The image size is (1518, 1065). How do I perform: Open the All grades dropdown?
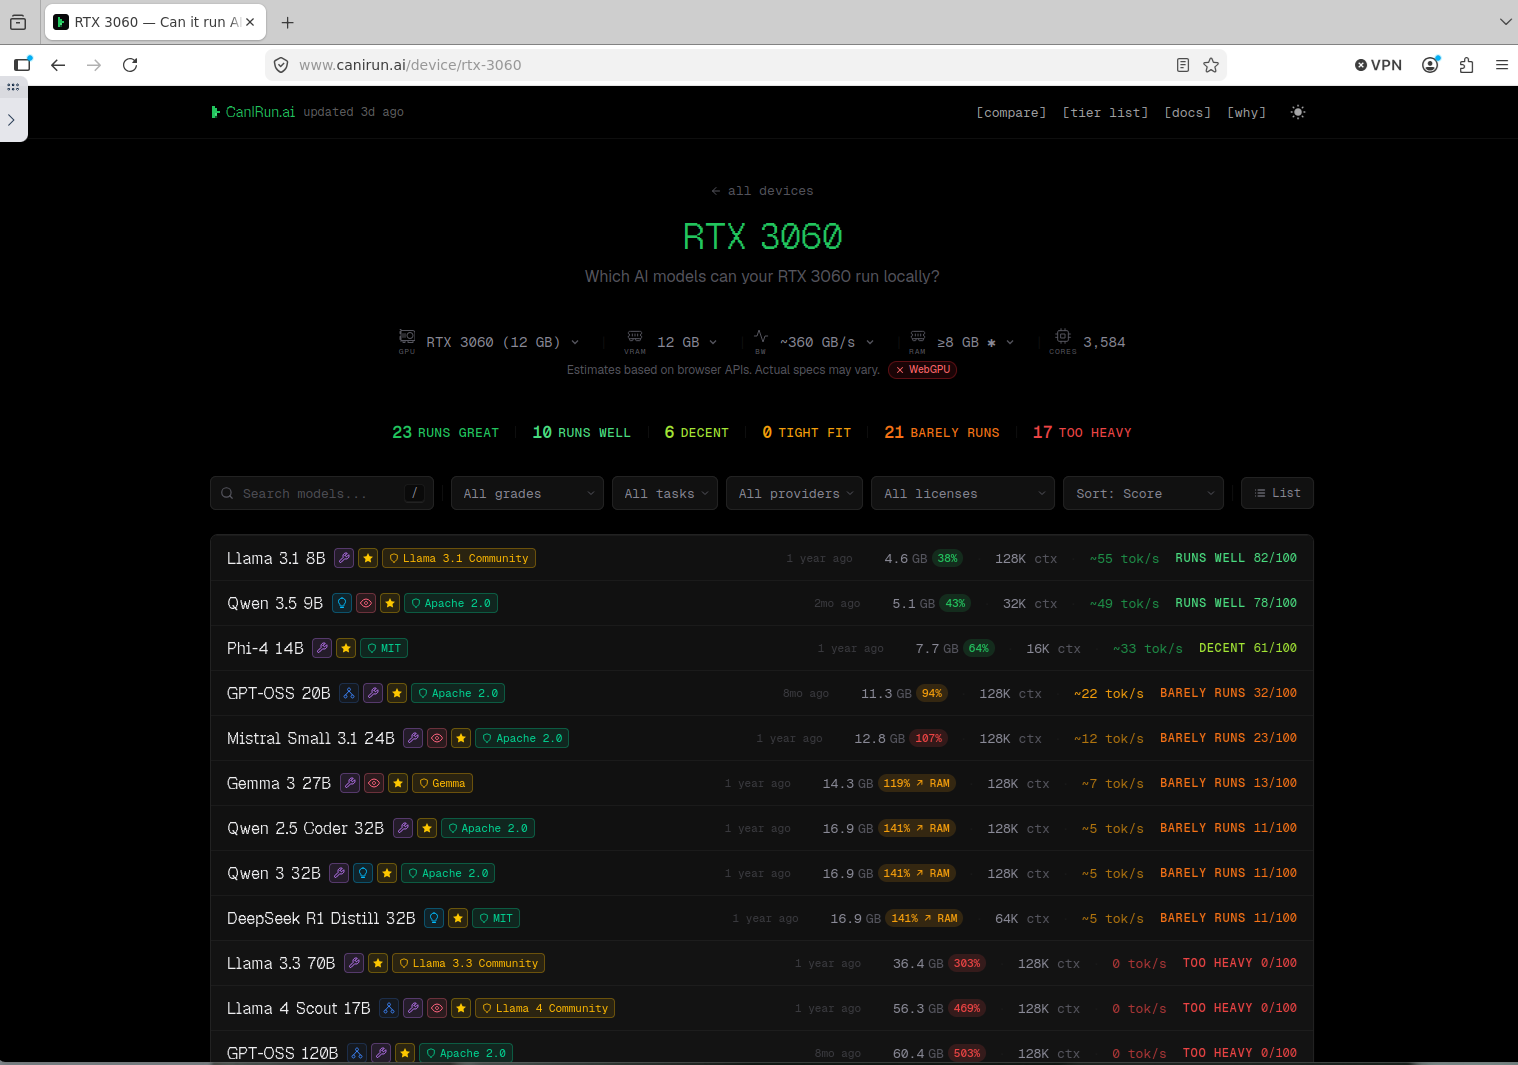pyautogui.click(x=527, y=493)
